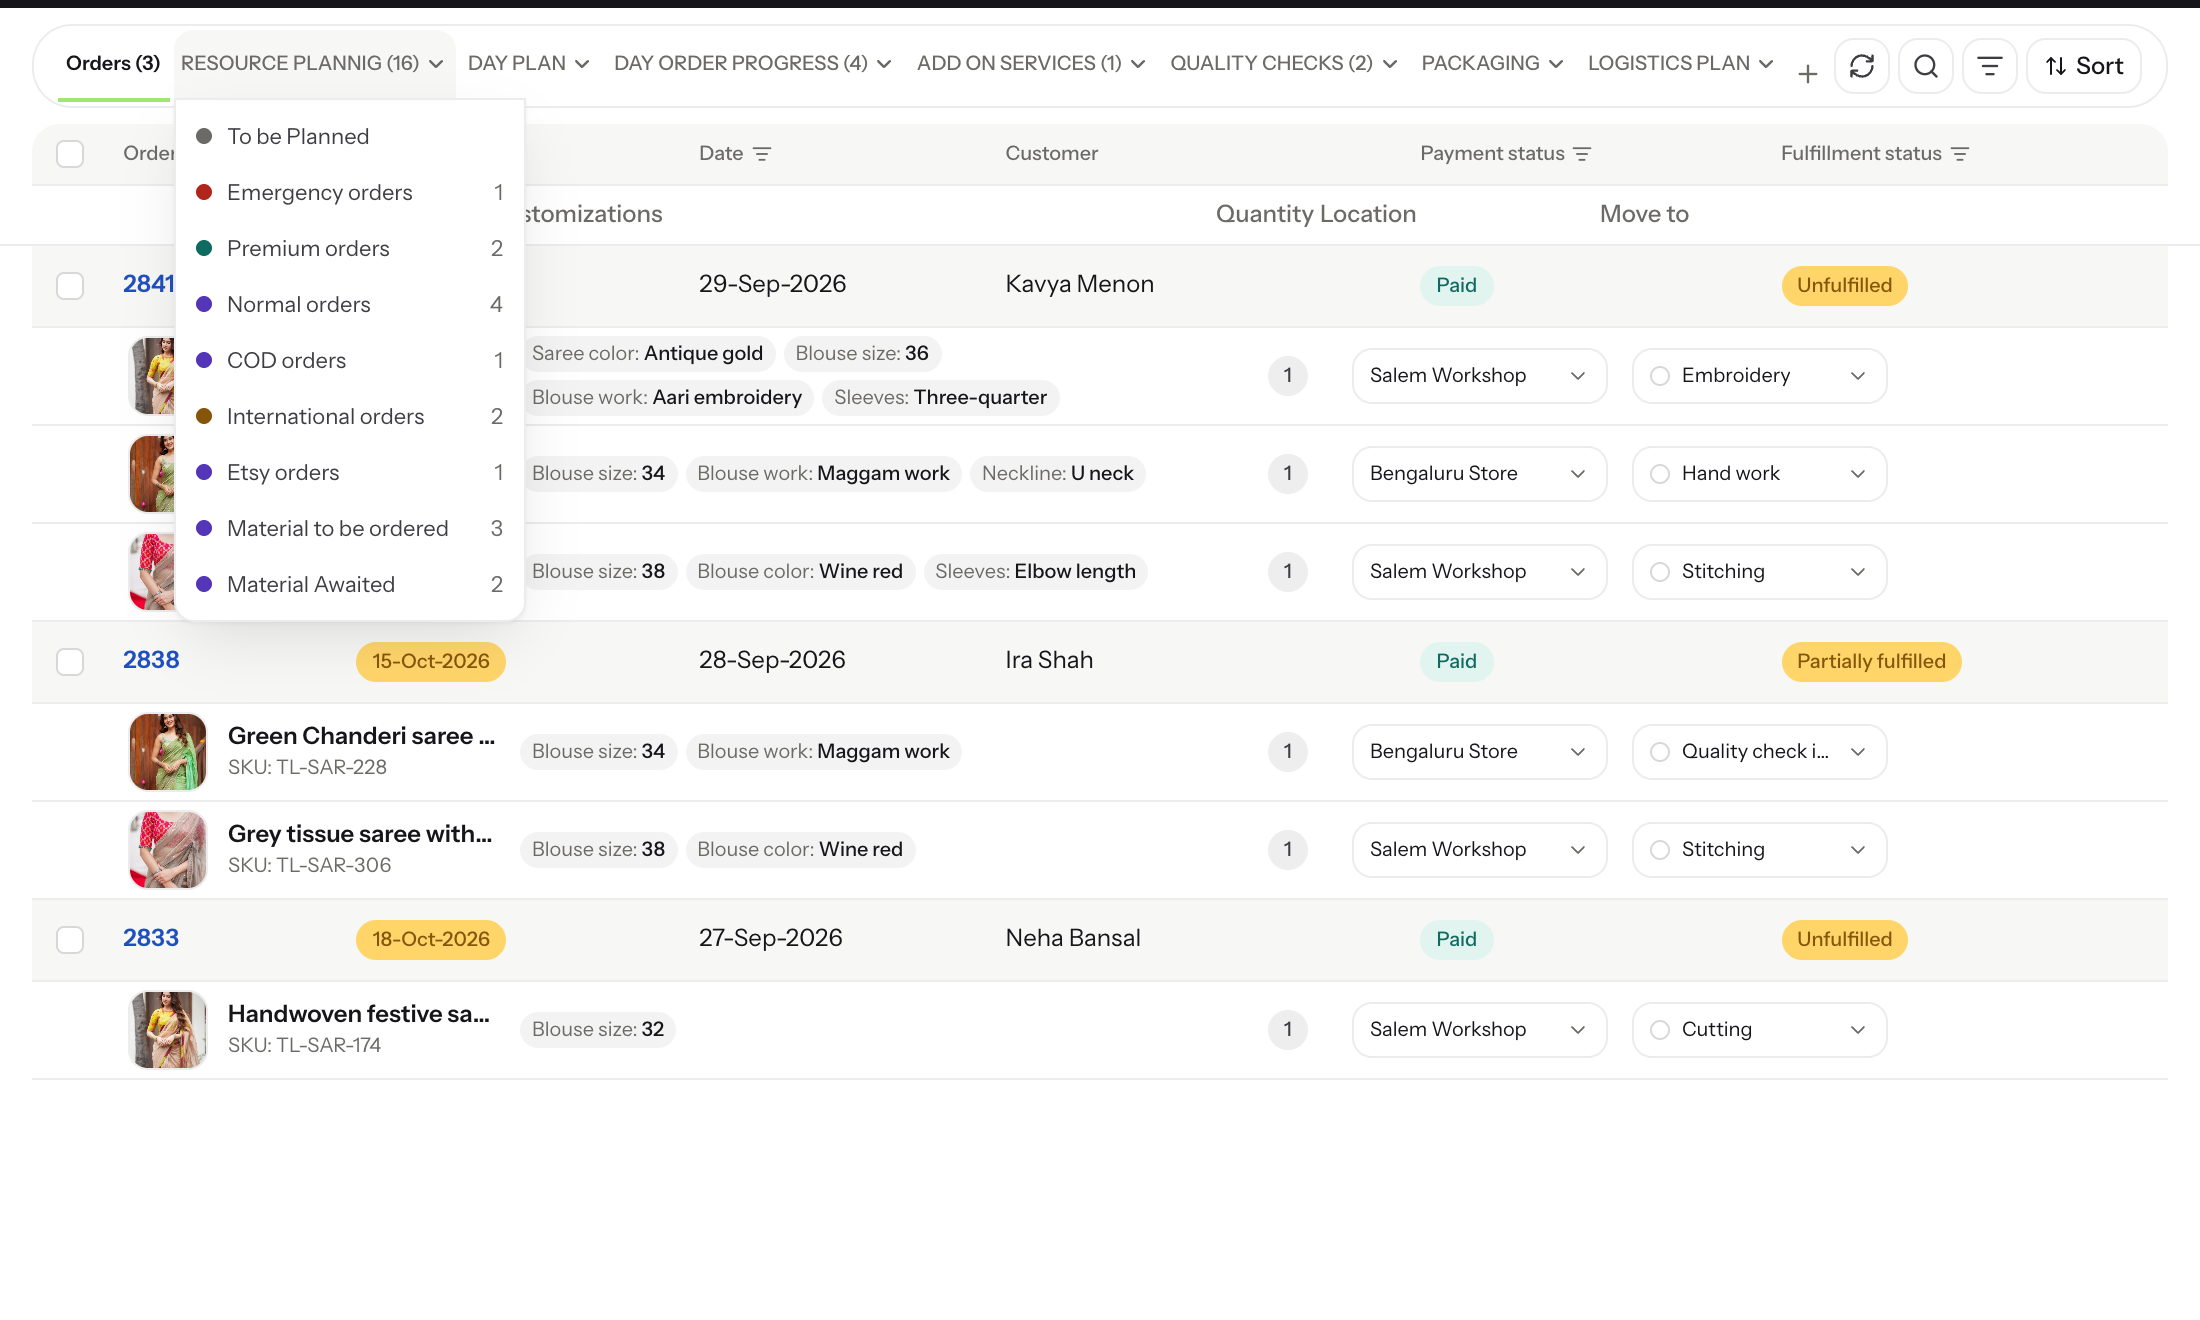
Task: Open Bengaluru Store dropdown for Green Chanderi saree
Action: coord(1479,752)
